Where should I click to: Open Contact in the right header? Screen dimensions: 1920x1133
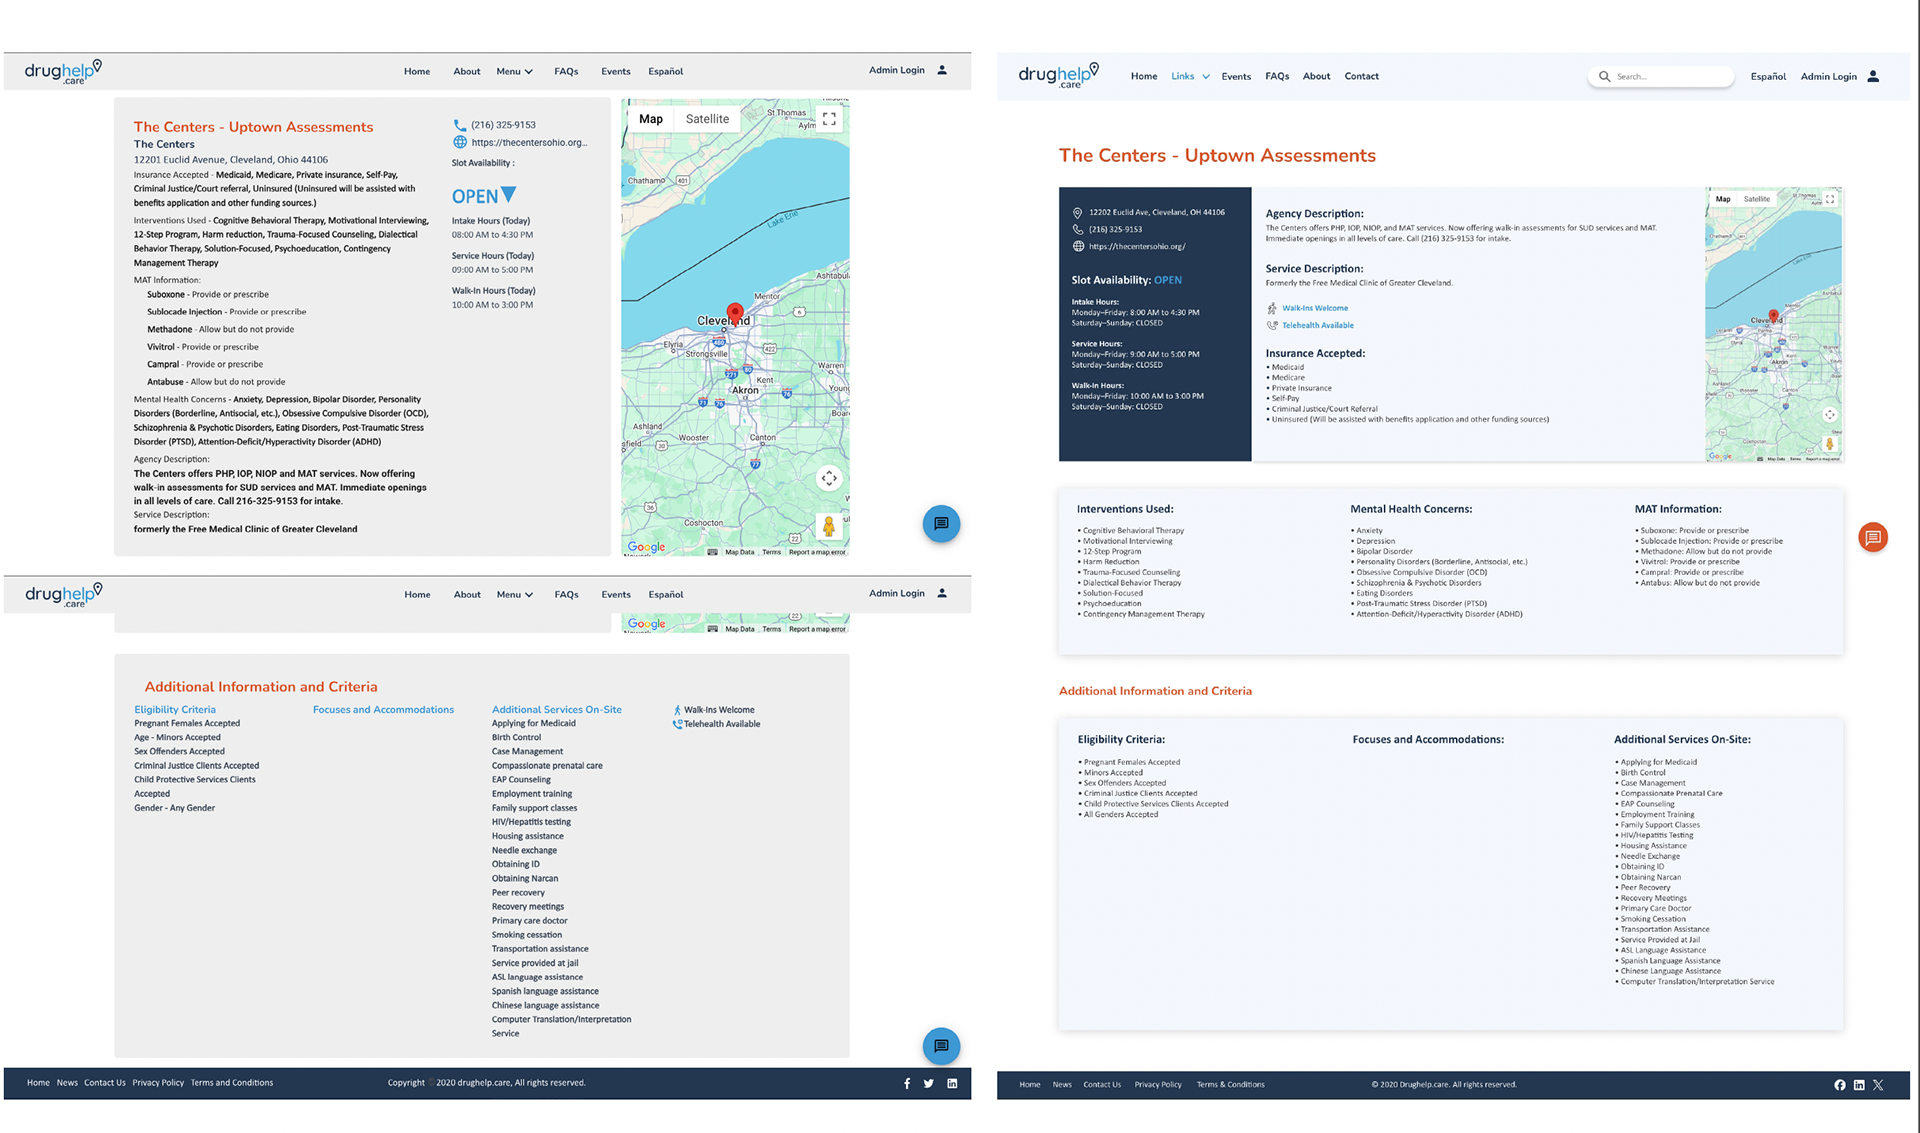click(1361, 76)
